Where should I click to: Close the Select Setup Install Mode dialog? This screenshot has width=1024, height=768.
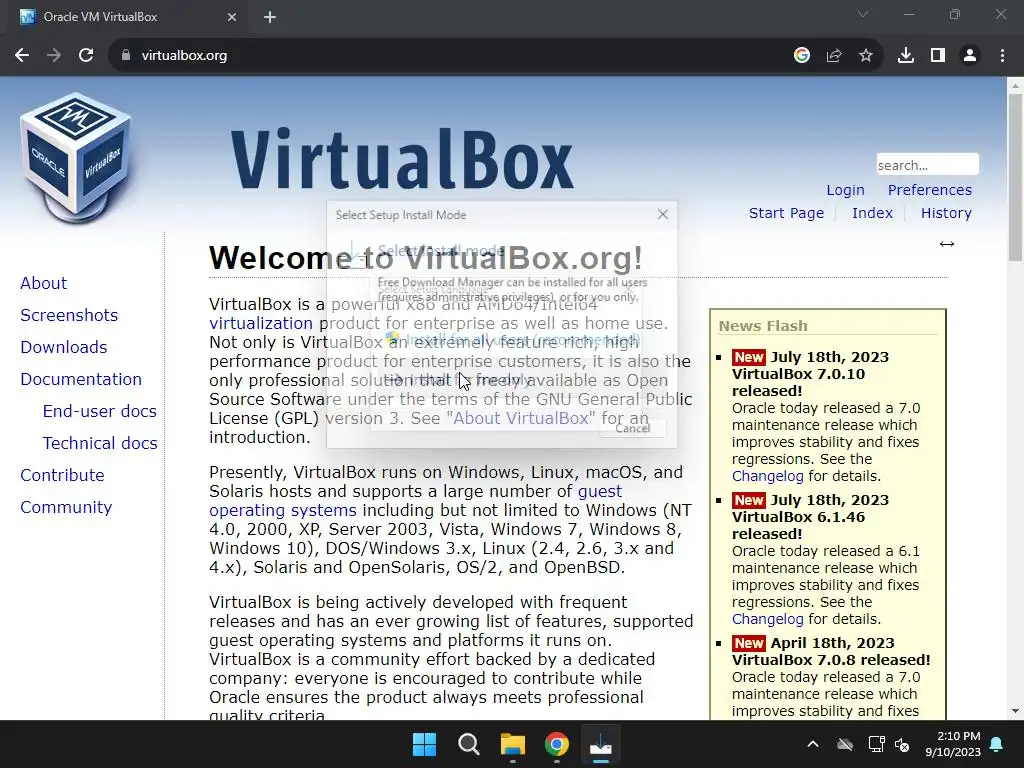coord(663,214)
